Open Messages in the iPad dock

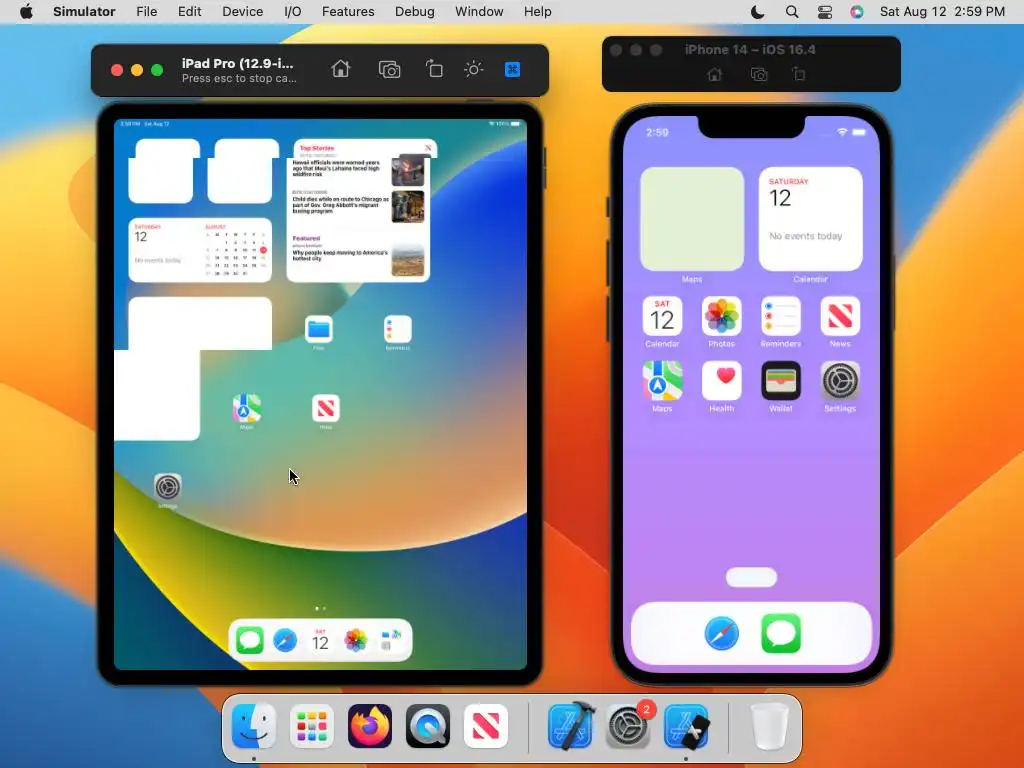249,641
